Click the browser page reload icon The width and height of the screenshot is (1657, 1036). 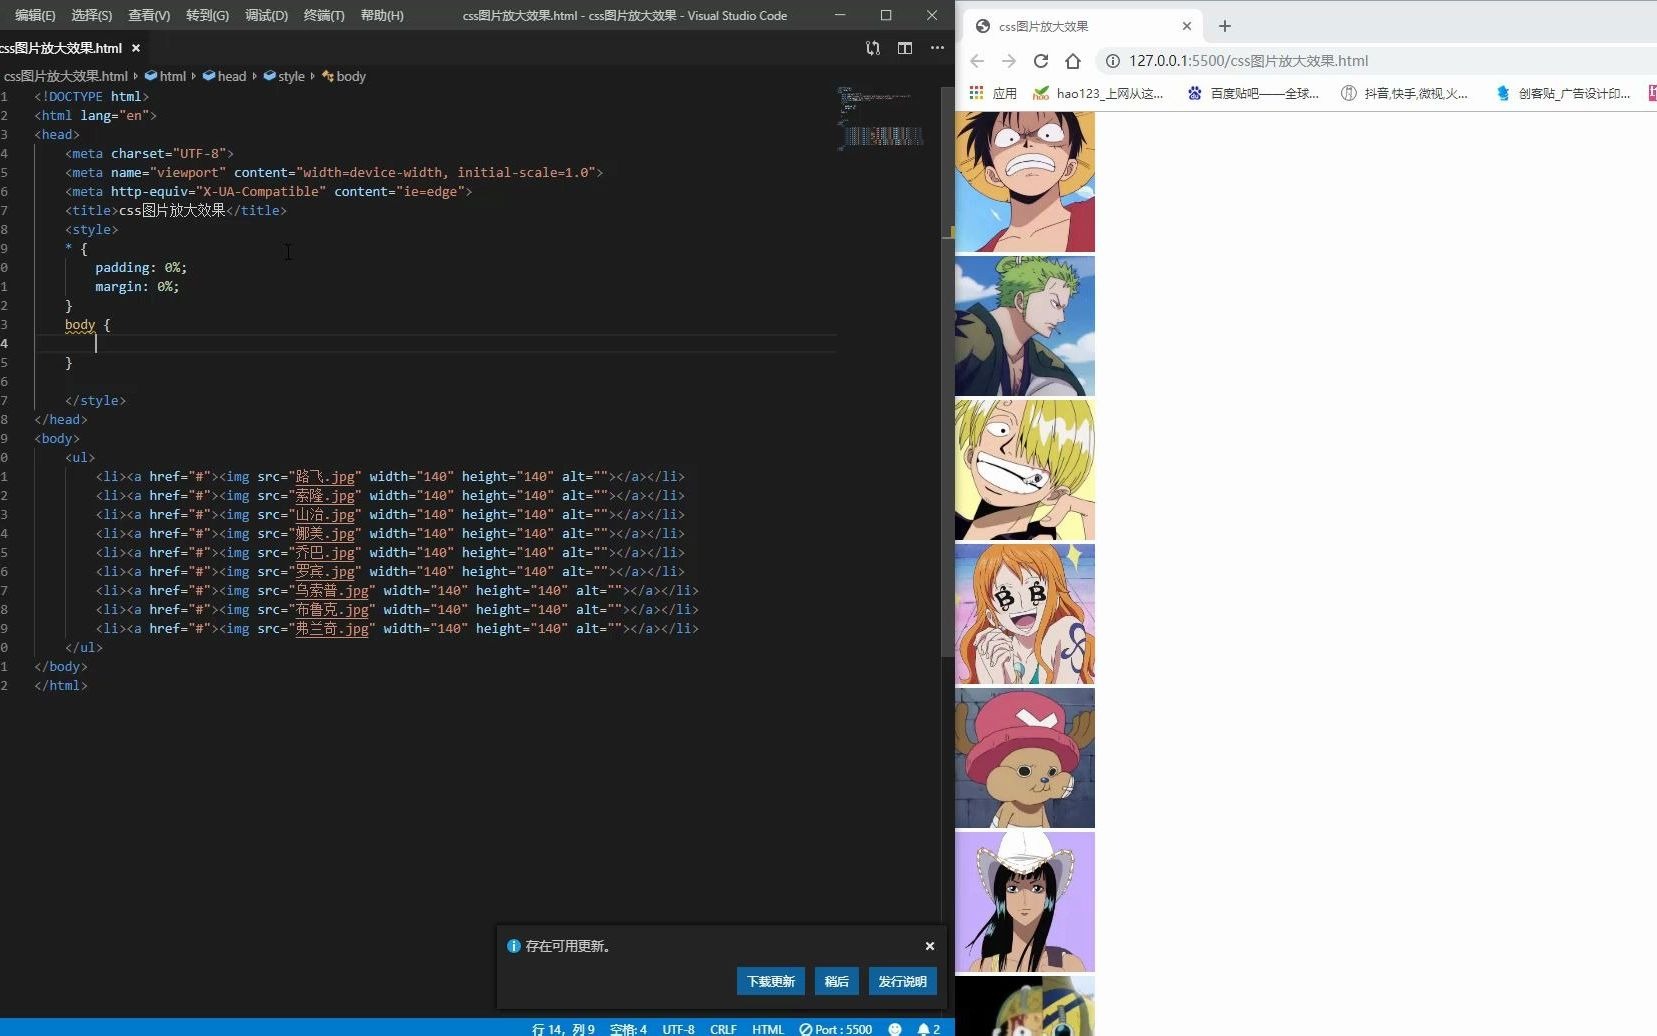1042,61
